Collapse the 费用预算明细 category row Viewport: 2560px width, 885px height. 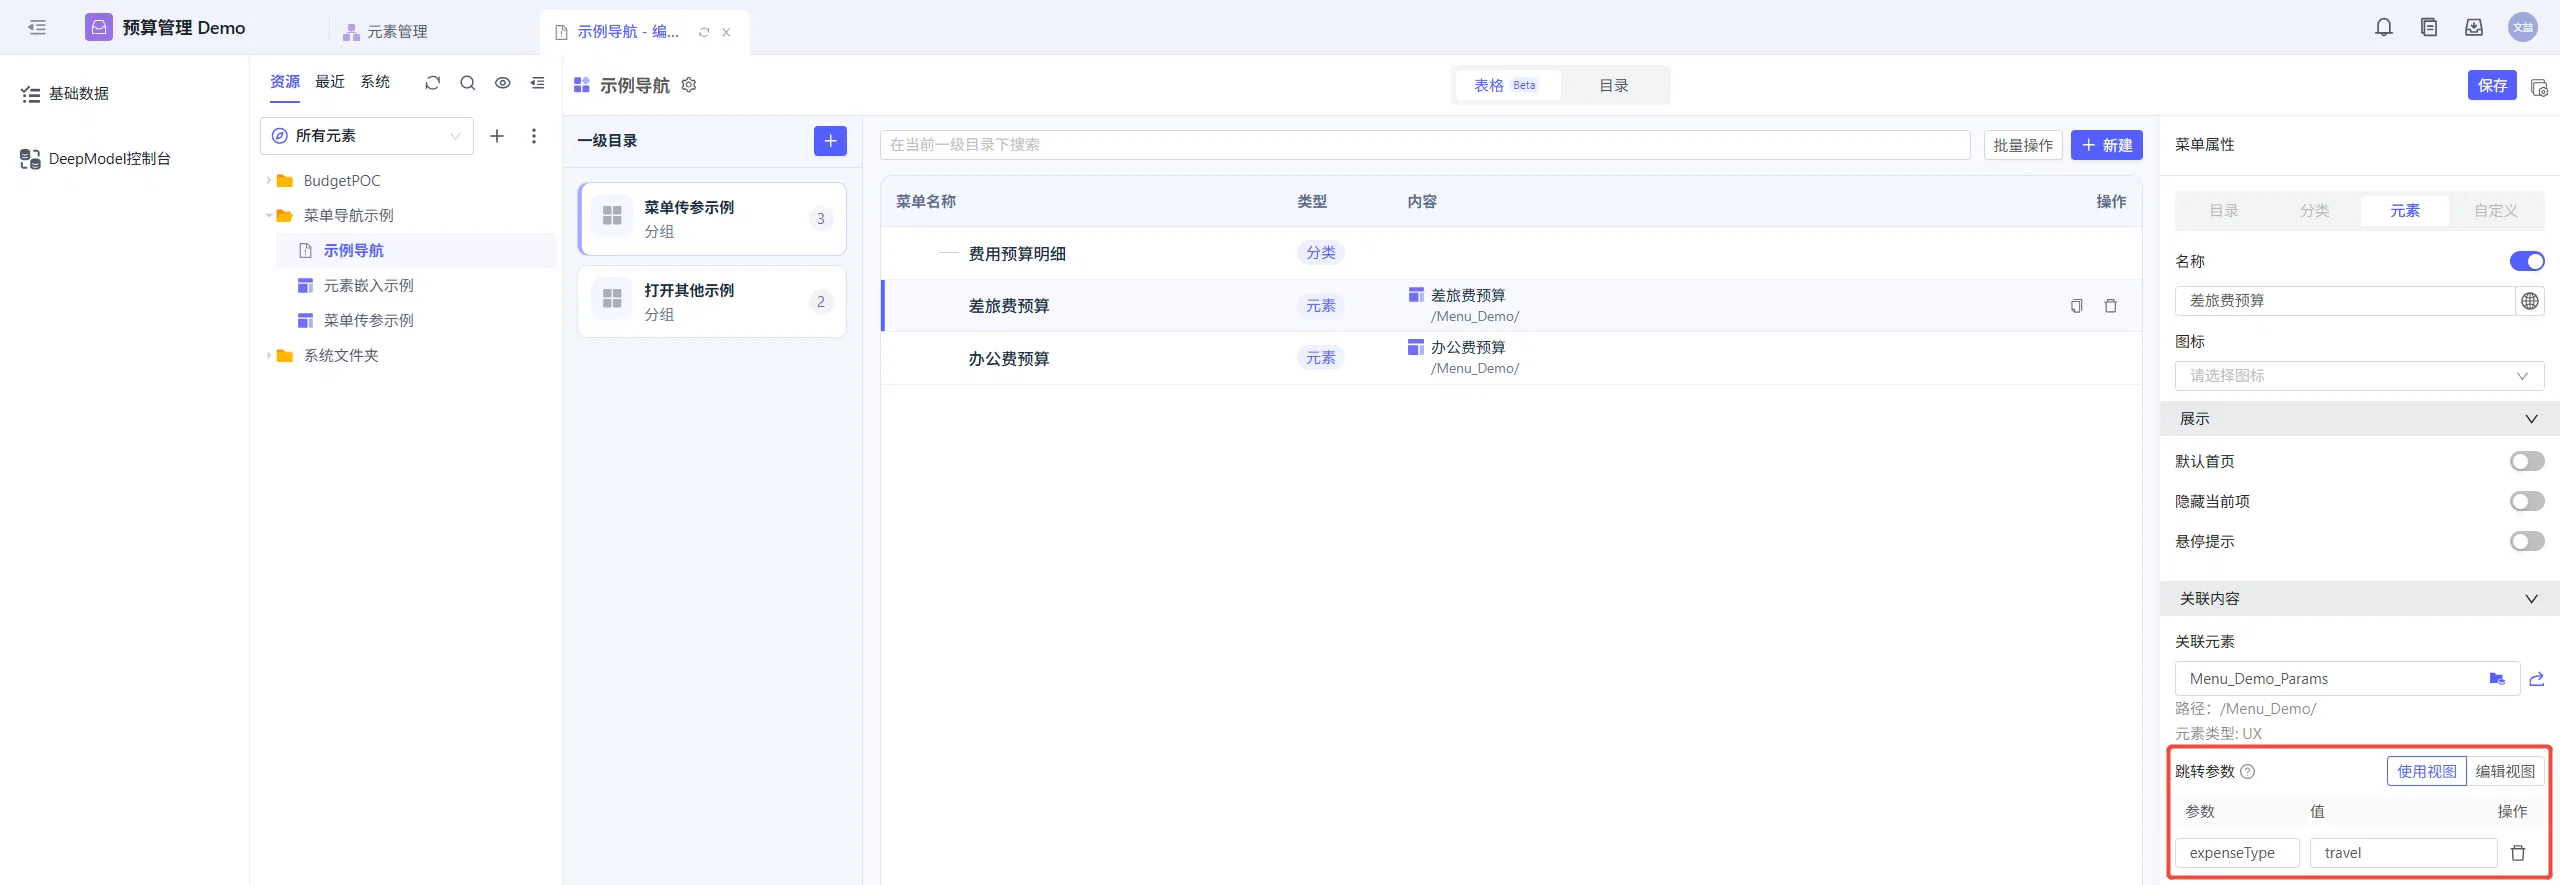(x=948, y=254)
